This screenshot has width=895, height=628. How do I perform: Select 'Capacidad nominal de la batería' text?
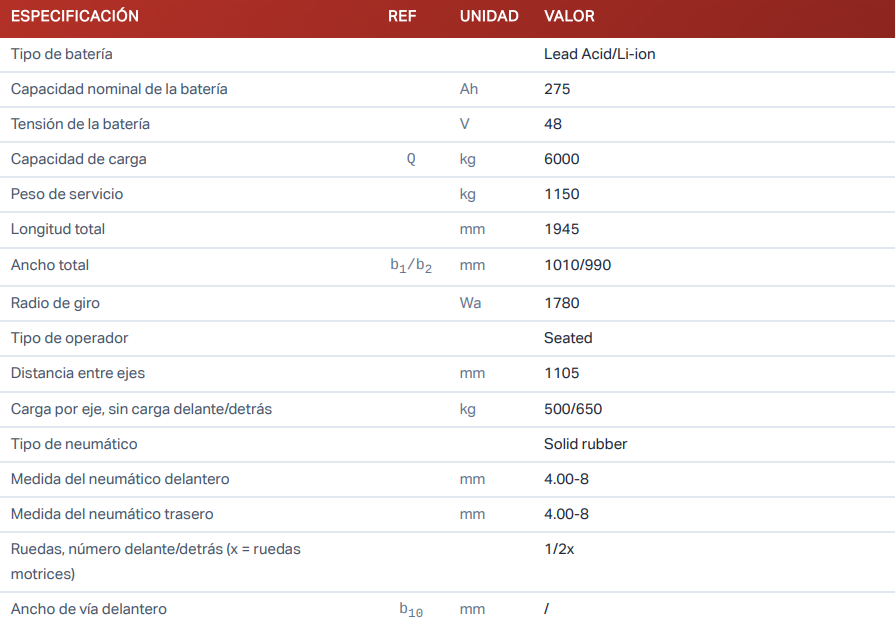coord(119,89)
